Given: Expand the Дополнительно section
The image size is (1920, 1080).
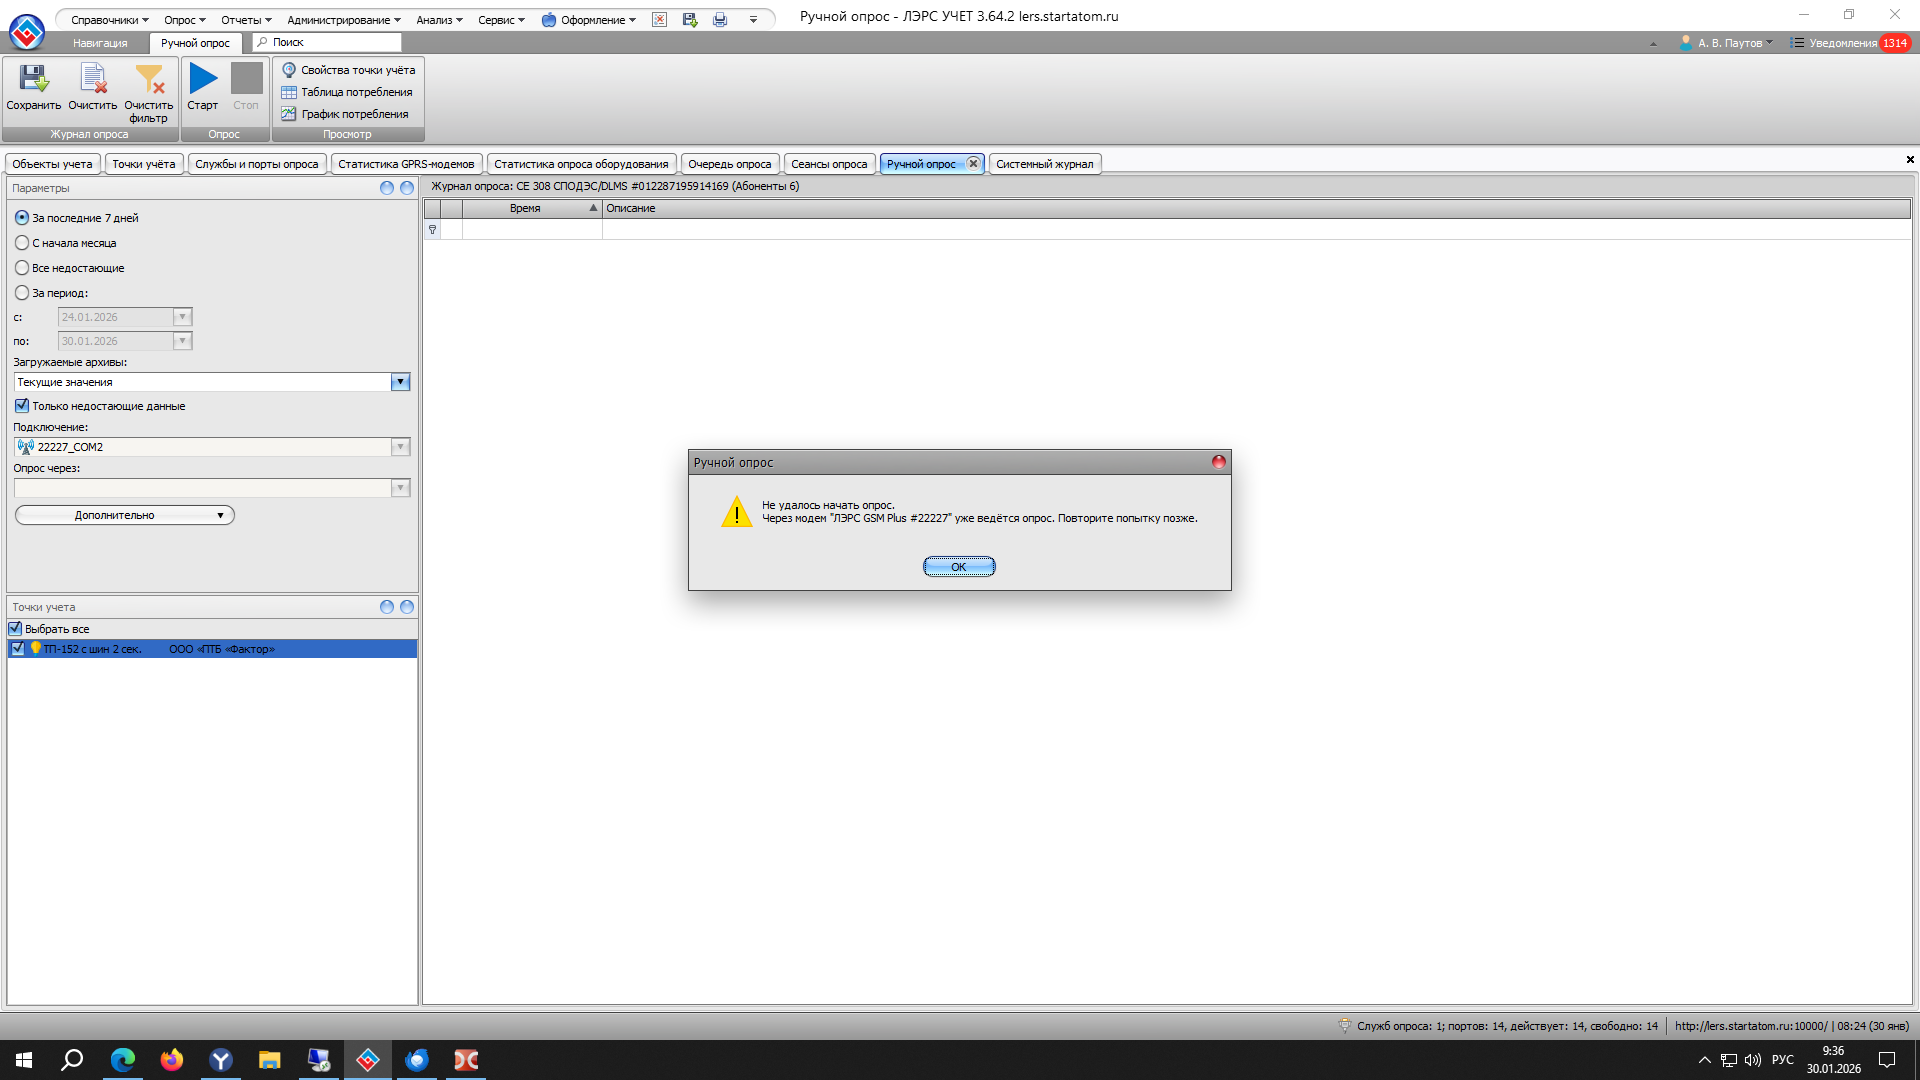Looking at the screenshot, I should click(125, 515).
